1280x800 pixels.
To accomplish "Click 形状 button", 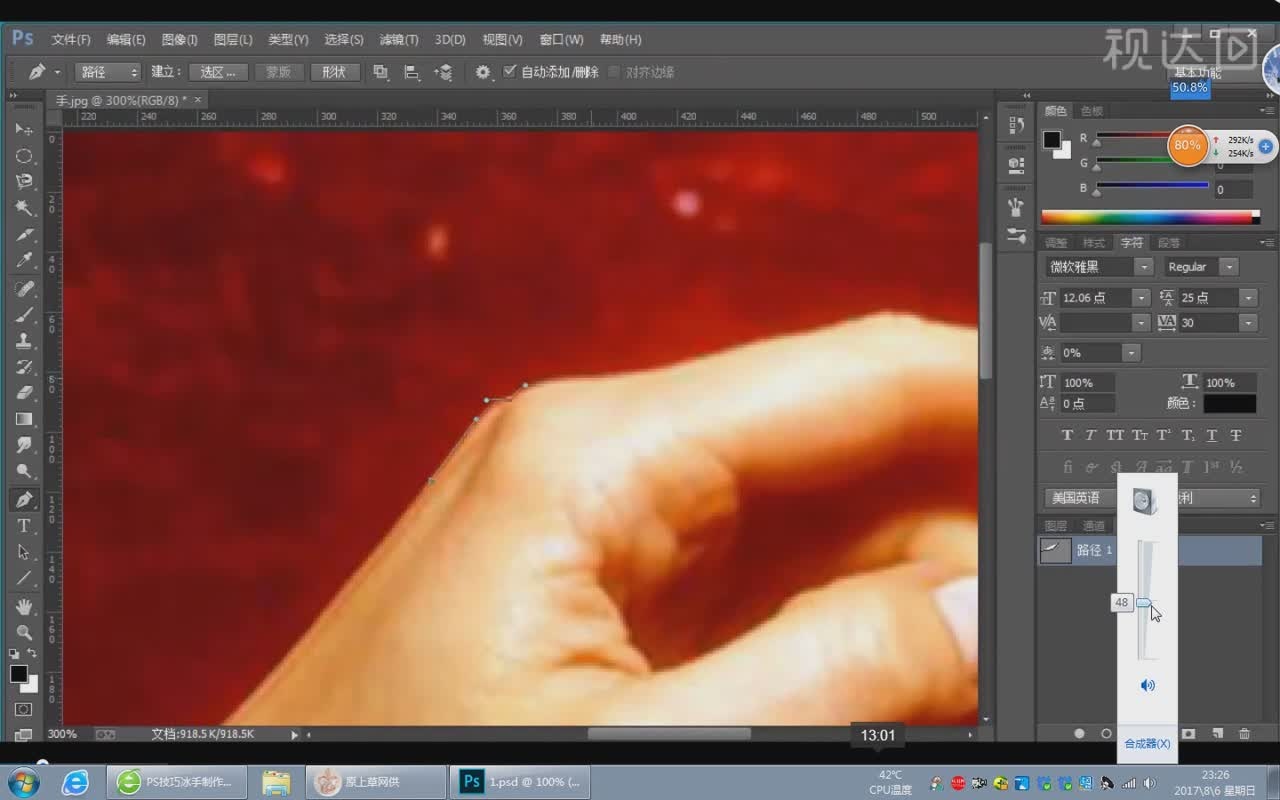I will point(334,72).
